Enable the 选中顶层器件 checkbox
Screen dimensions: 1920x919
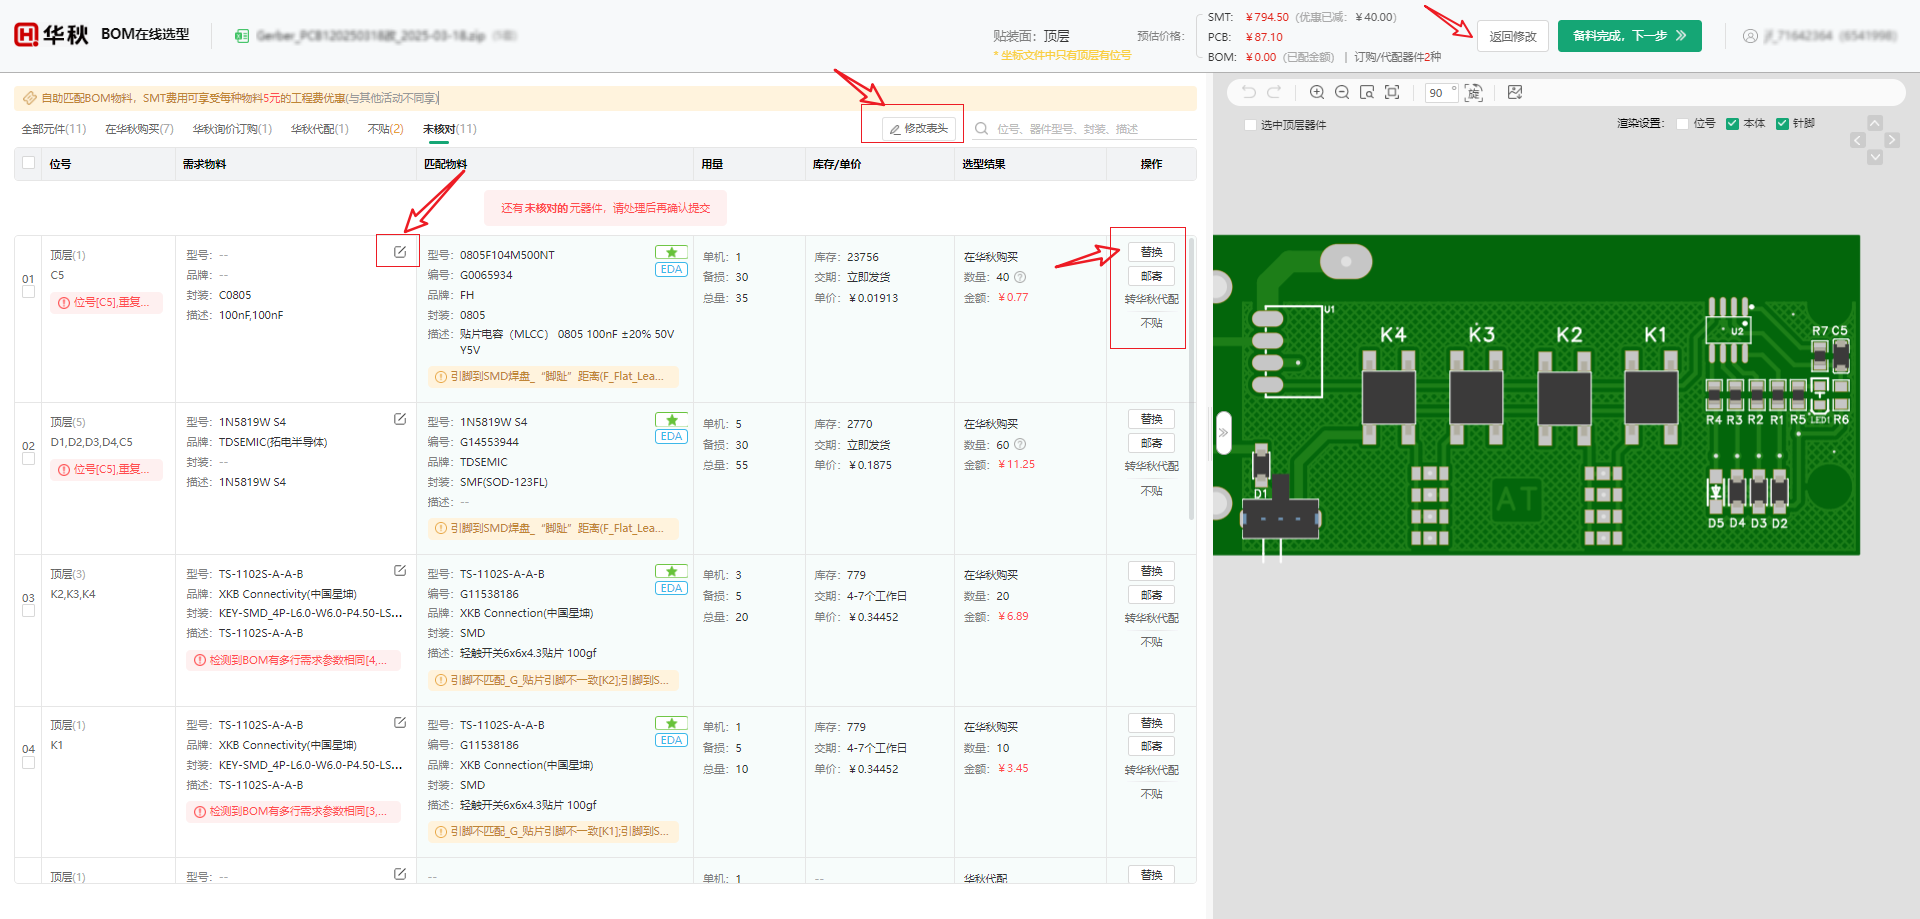click(x=1250, y=125)
